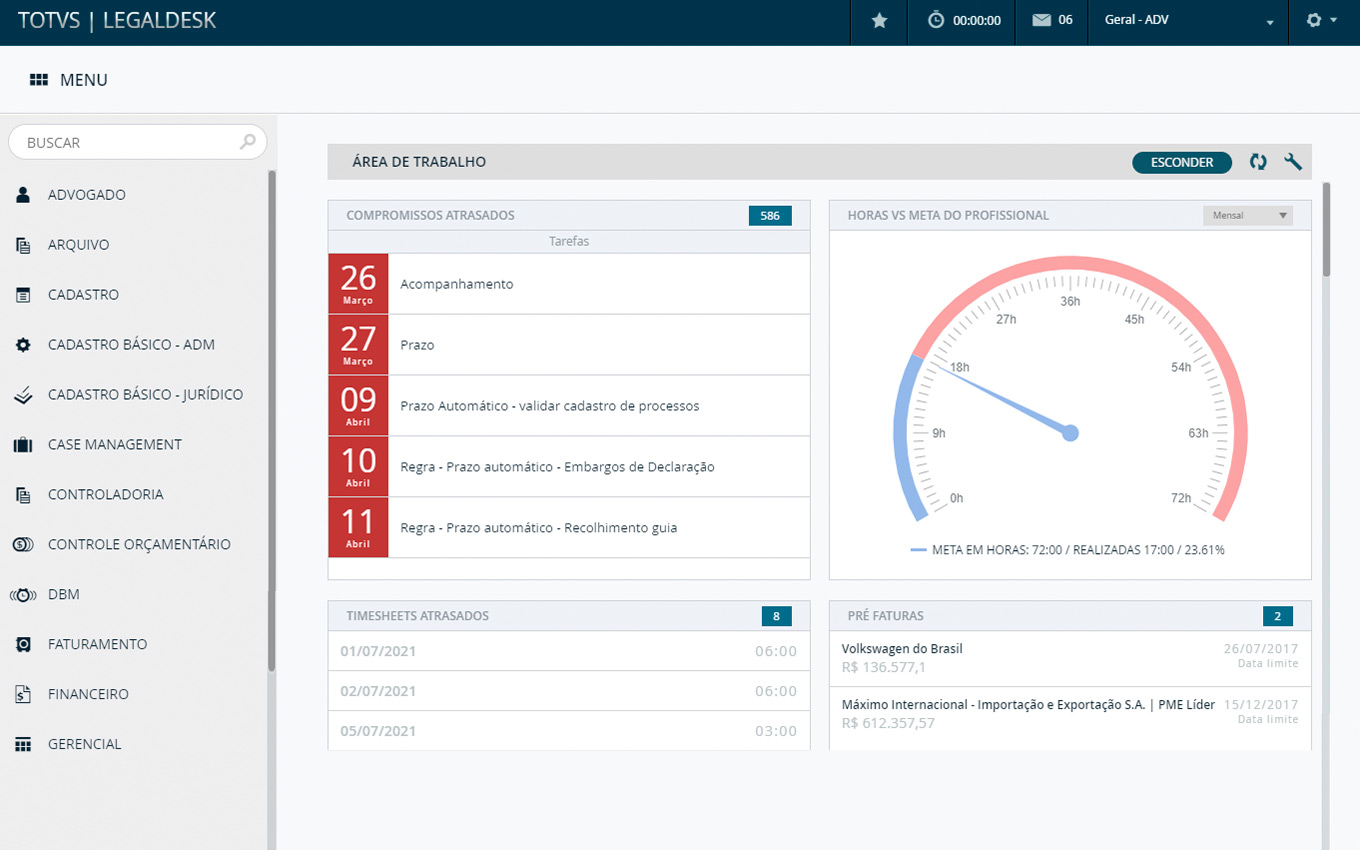Open work area settings wrench icon
The image size is (1360, 850).
tap(1293, 162)
